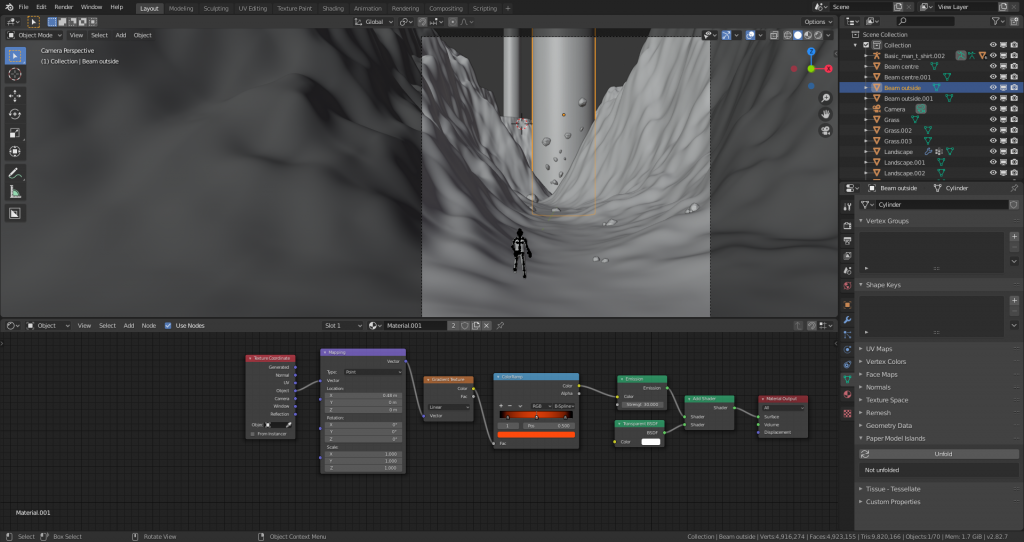Screen dimensions: 1024x542
Task: Add a color stop in ColorRamp
Action: tap(501, 406)
